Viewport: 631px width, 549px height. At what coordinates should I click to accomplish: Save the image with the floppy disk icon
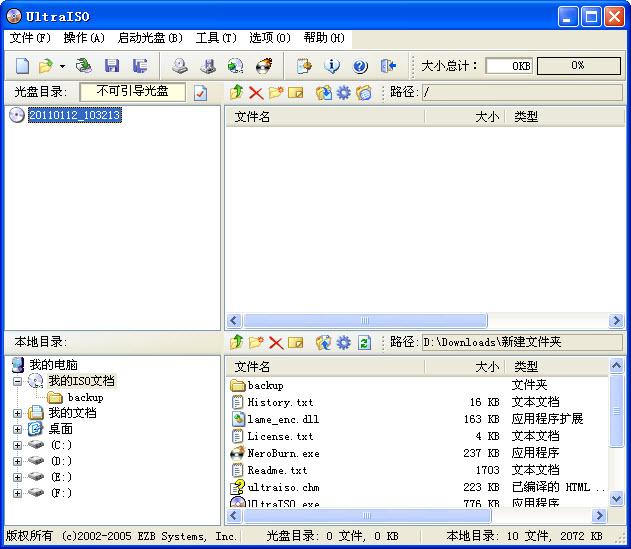tap(111, 66)
